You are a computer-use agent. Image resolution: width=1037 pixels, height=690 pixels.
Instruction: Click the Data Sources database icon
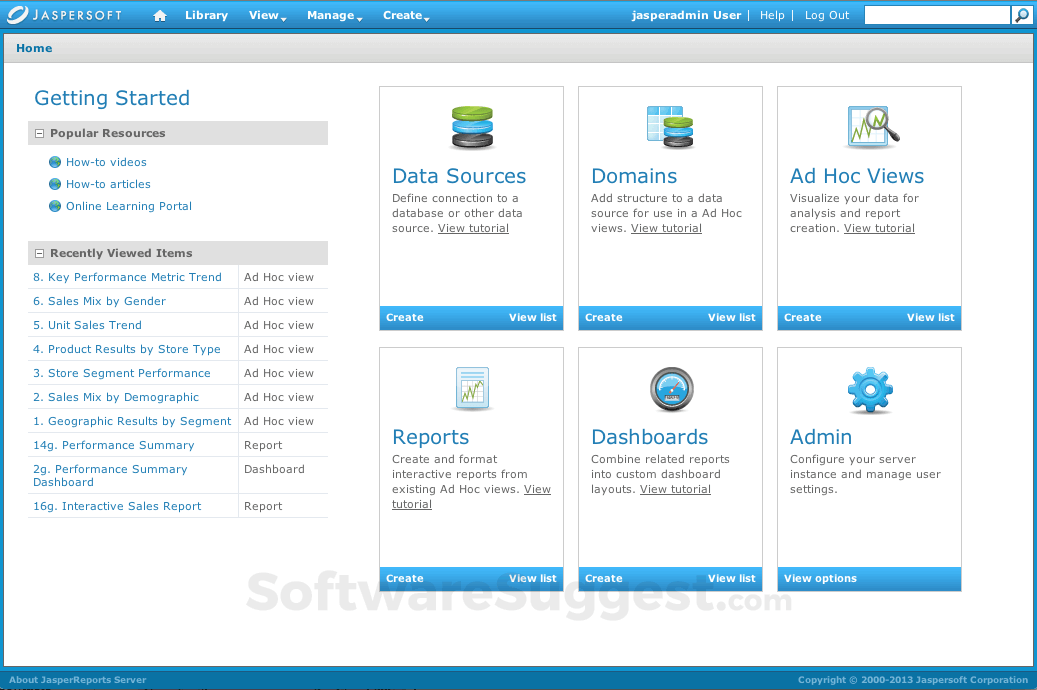(x=471, y=126)
